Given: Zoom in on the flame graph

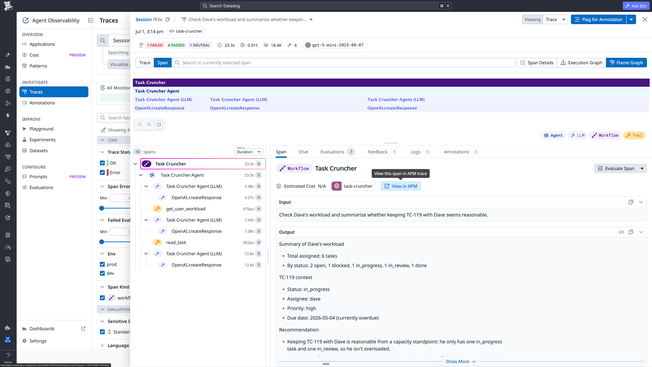Looking at the screenshot, I should [149, 124].
